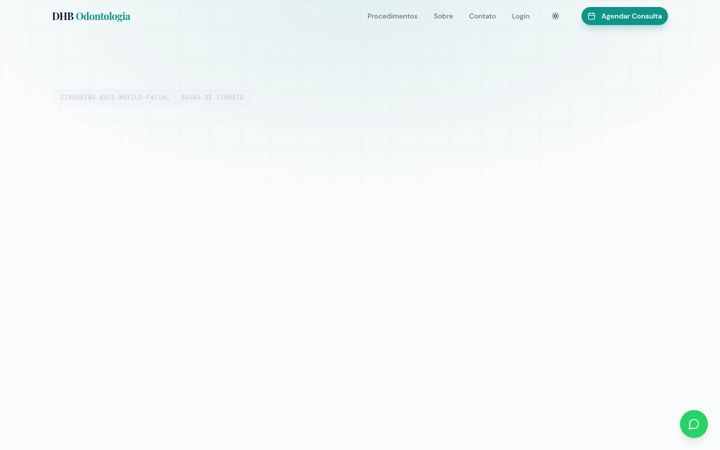The image size is (720, 450).
Task: Toggle light/dark theme sun icon
Action: point(555,16)
